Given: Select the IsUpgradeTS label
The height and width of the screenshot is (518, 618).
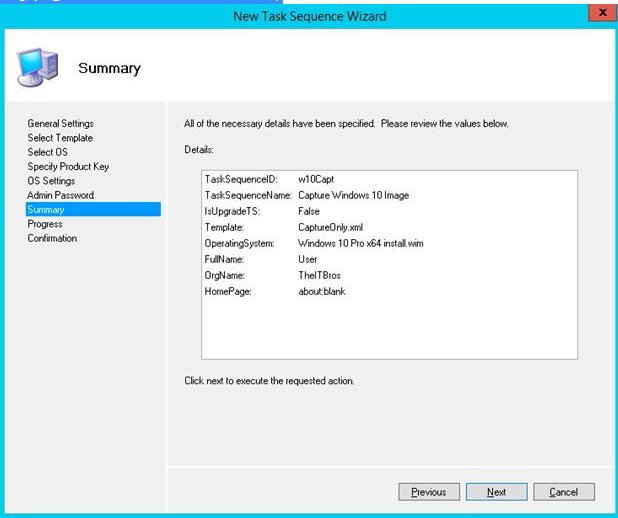Looking at the screenshot, I should pyautogui.click(x=232, y=211).
